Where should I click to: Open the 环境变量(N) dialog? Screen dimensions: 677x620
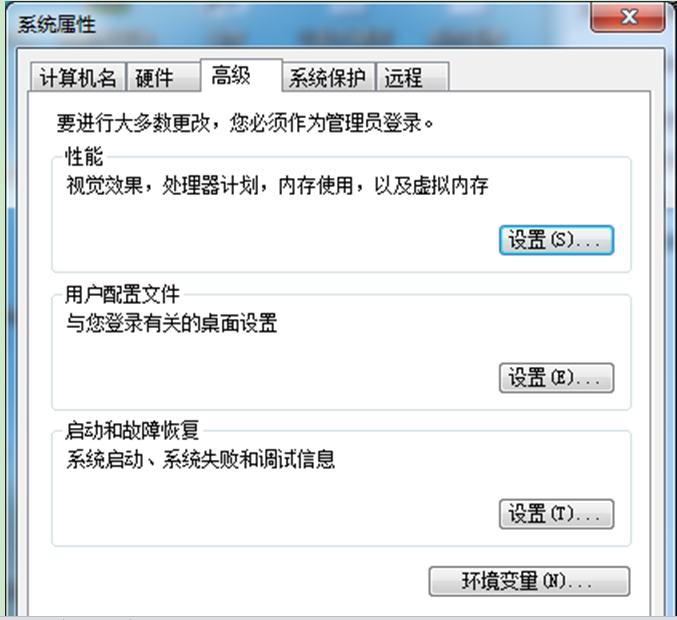[x=529, y=582]
